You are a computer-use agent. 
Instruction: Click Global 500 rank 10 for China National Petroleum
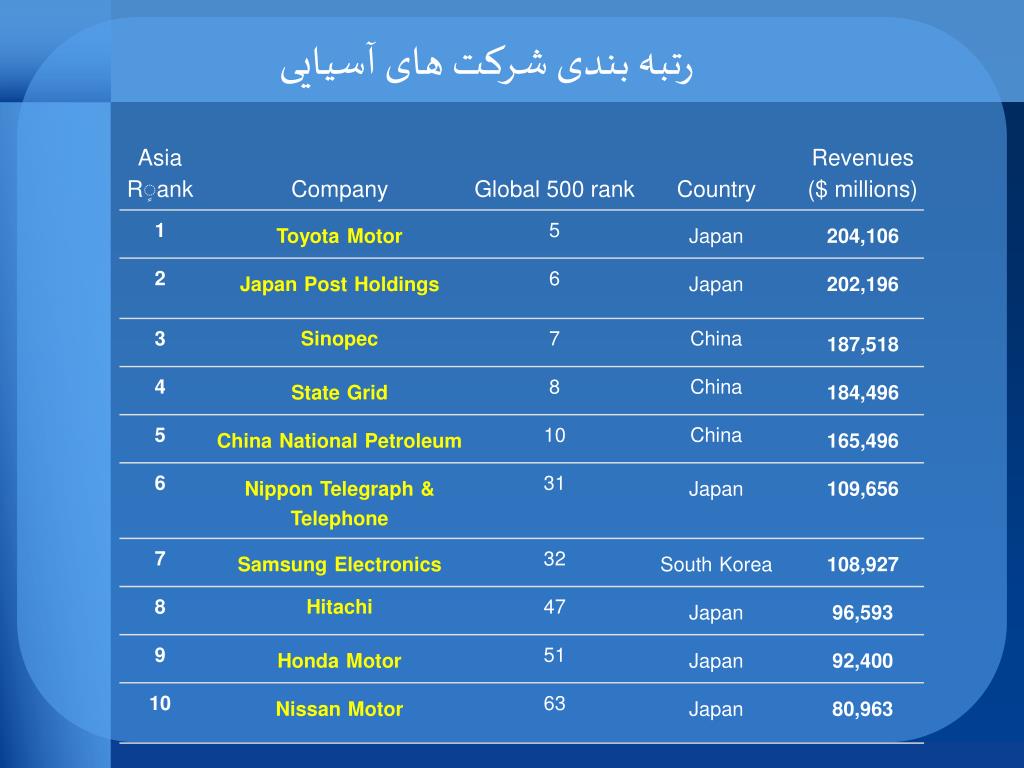pos(554,436)
